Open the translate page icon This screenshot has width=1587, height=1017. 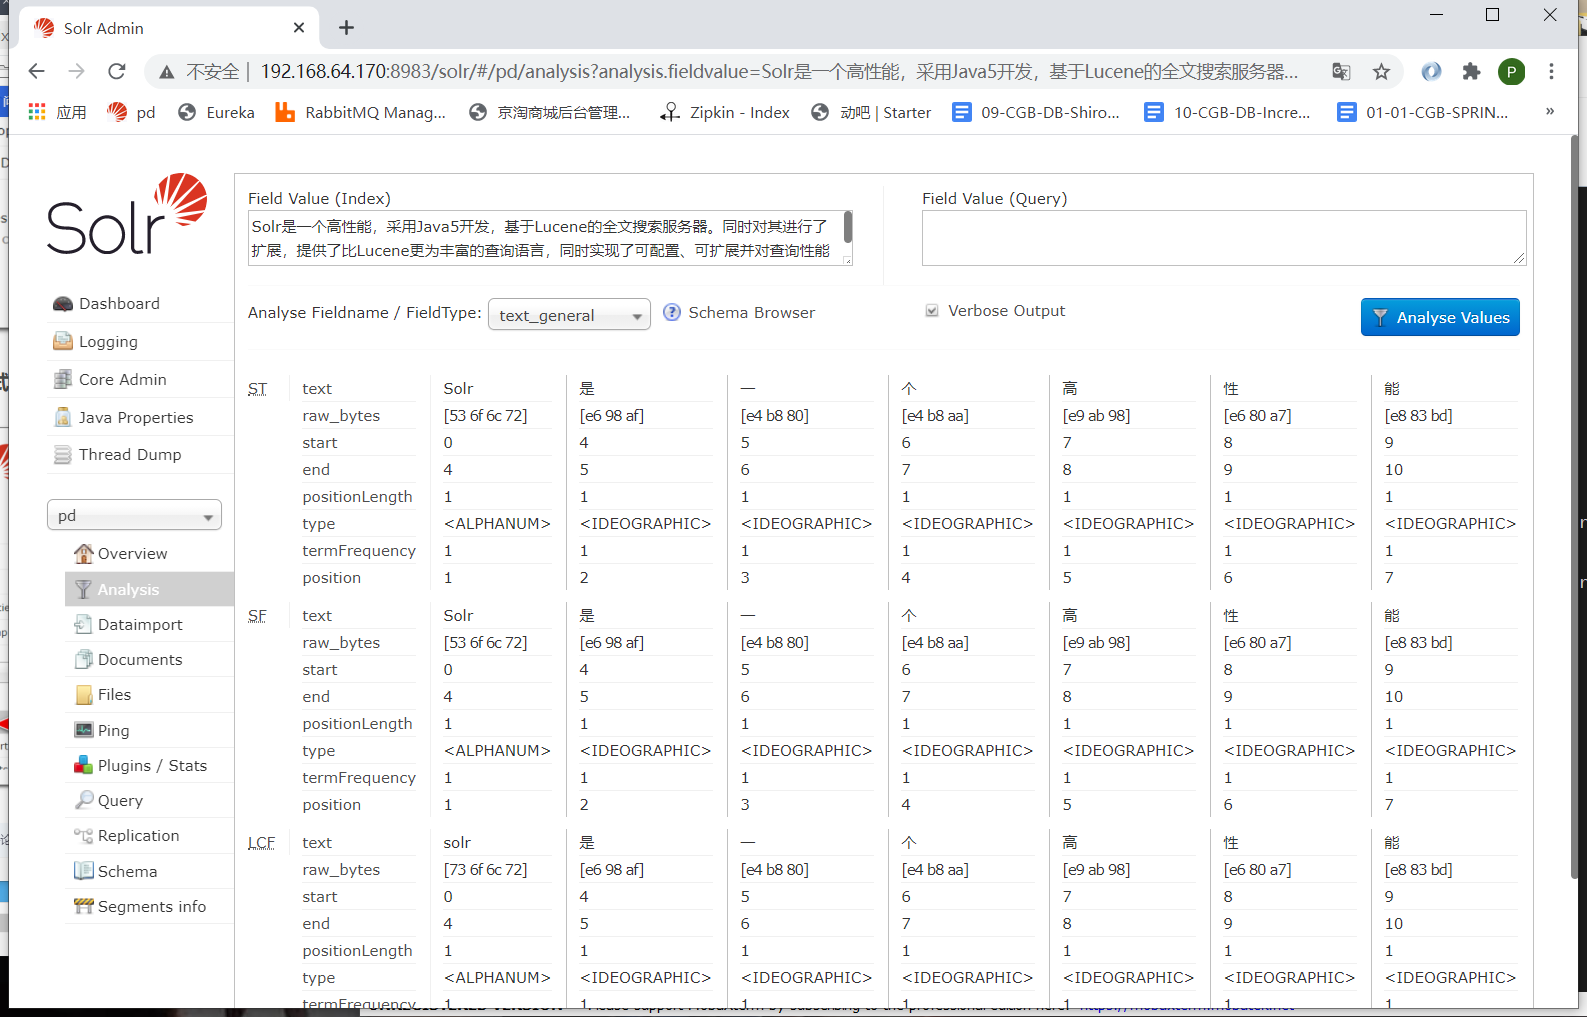pos(1341,71)
